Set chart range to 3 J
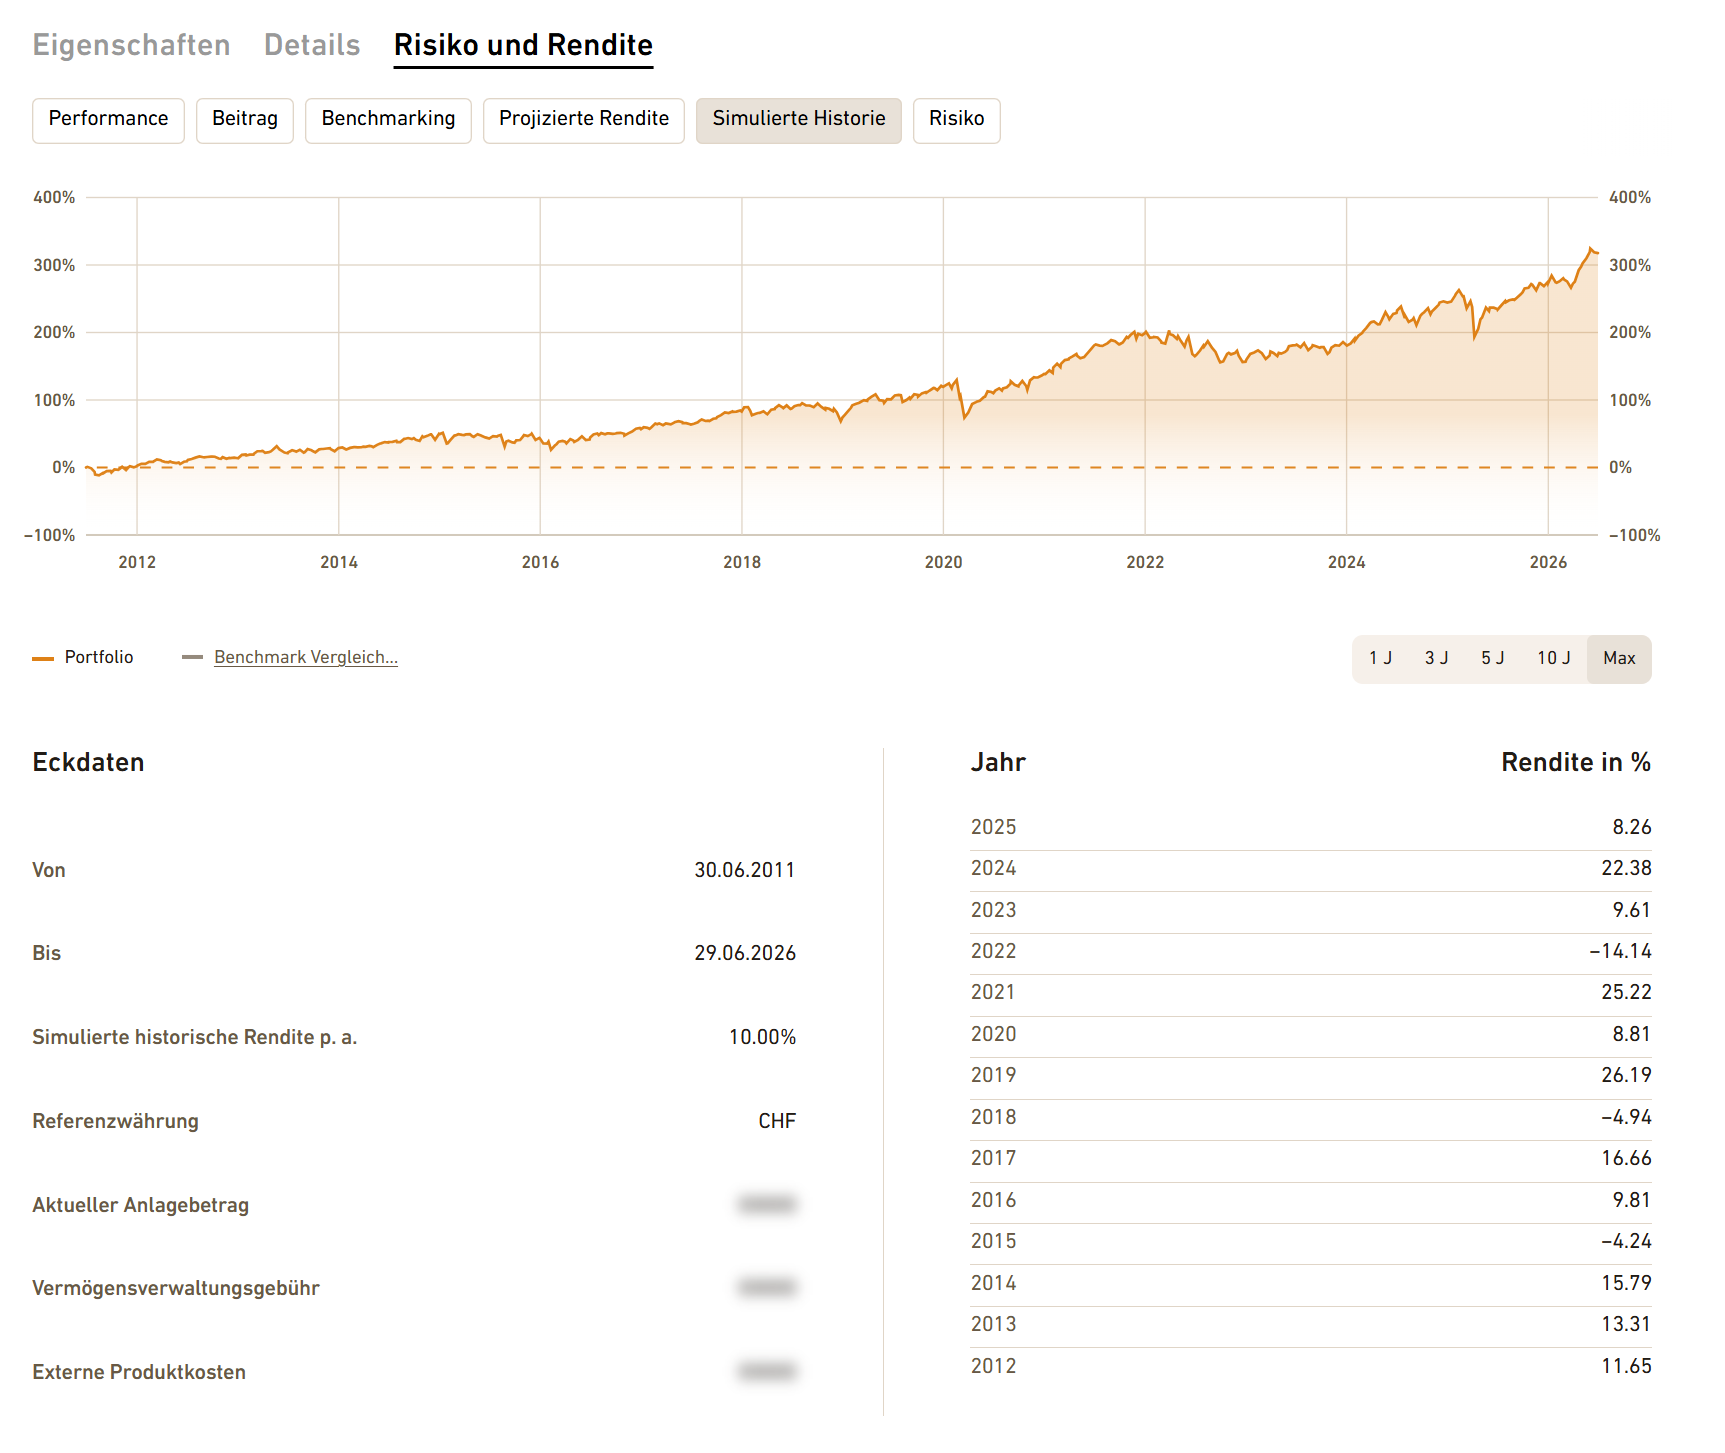Viewport: 1725px width, 1453px height. (1436, 658)
